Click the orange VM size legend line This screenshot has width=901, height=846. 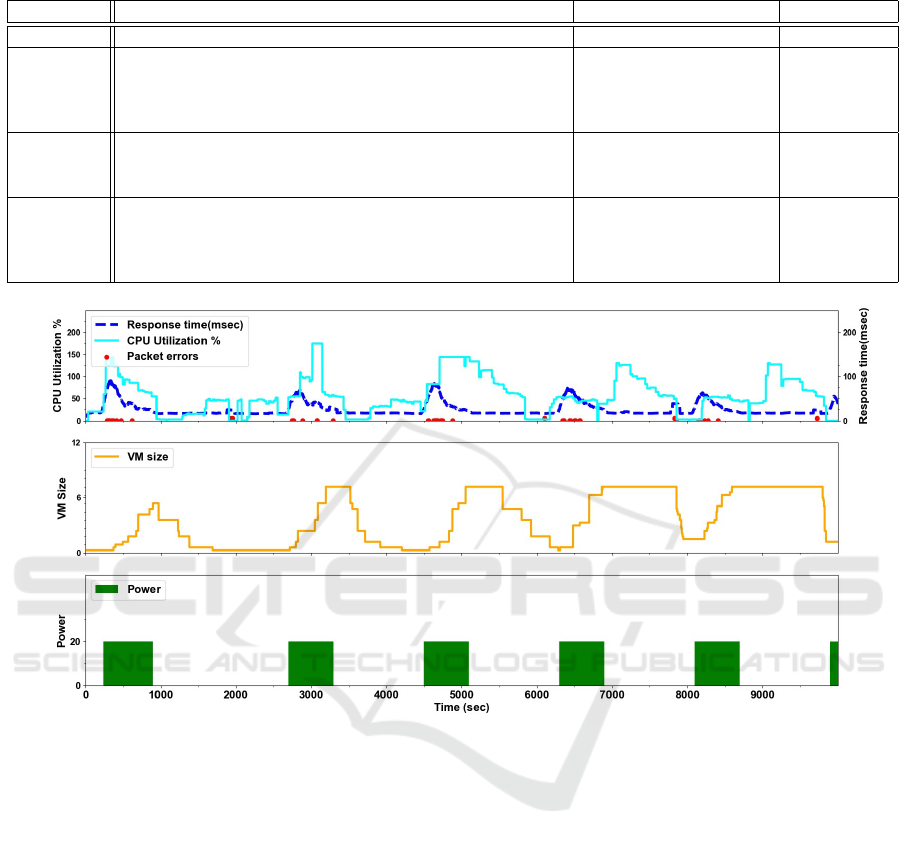point(107,457)
